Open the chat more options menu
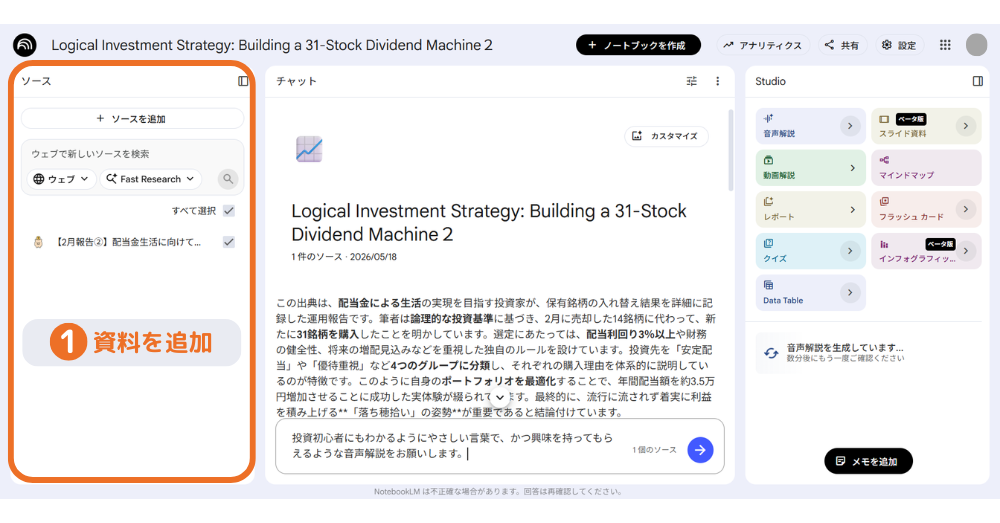The width and height of the screenshot is (1000, 523). pos(717,81)
